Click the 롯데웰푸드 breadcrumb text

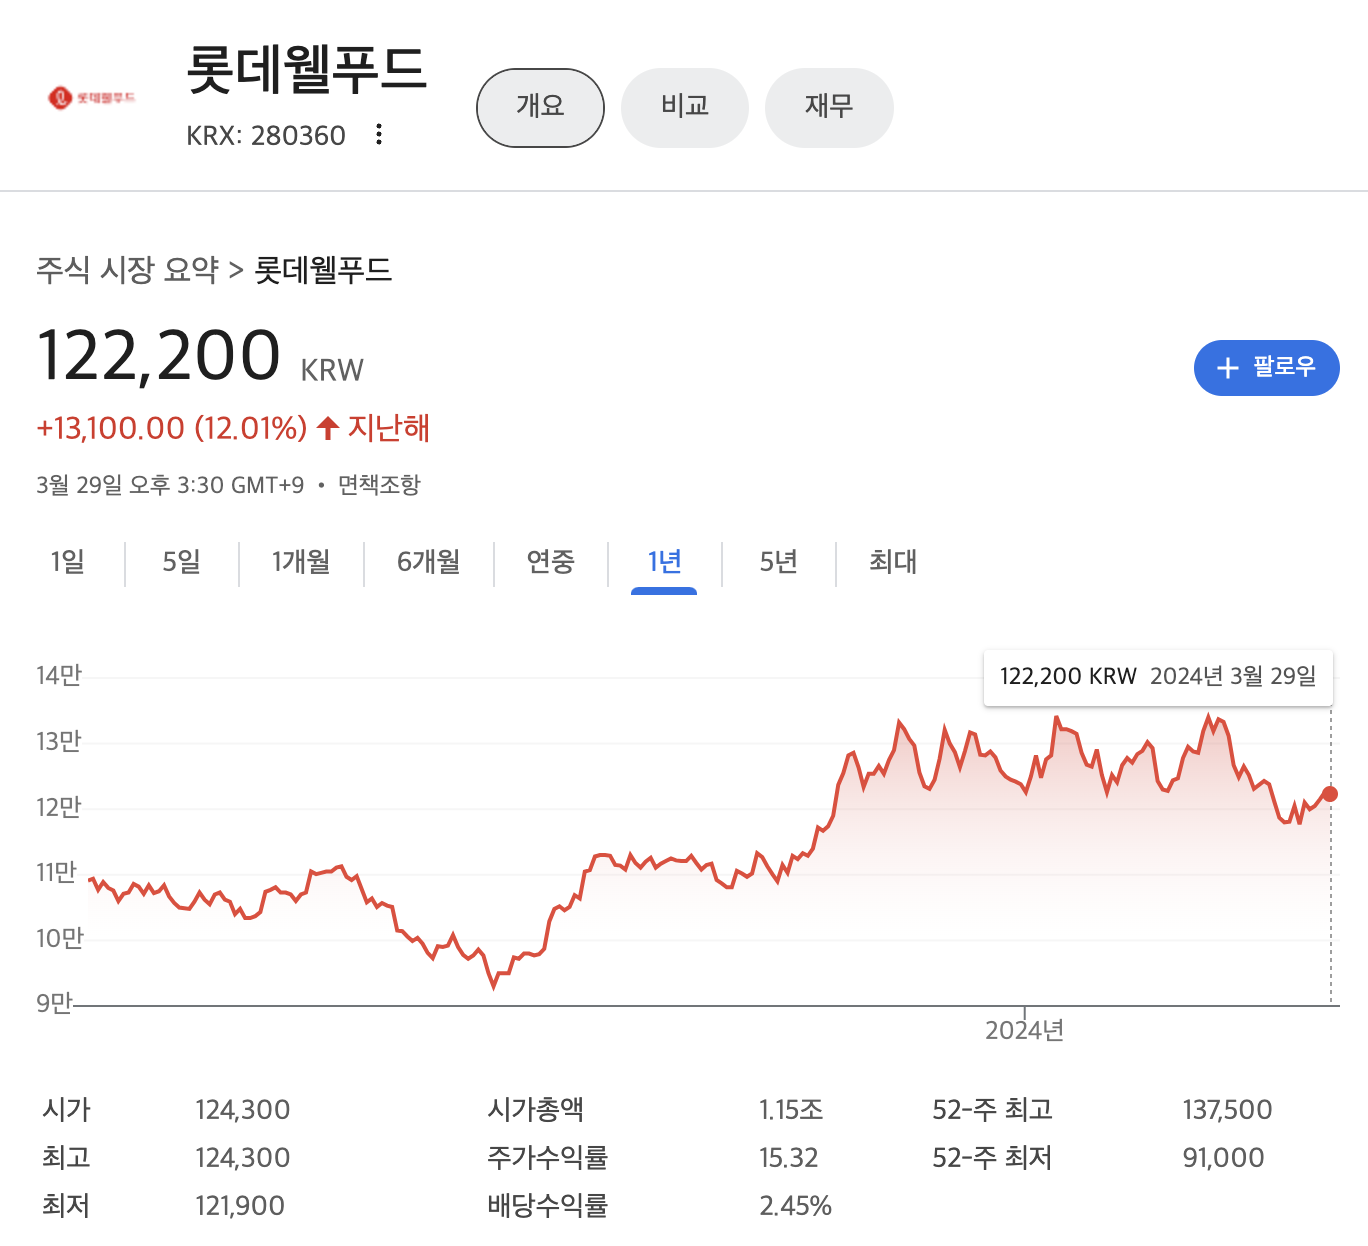point(323,269)
